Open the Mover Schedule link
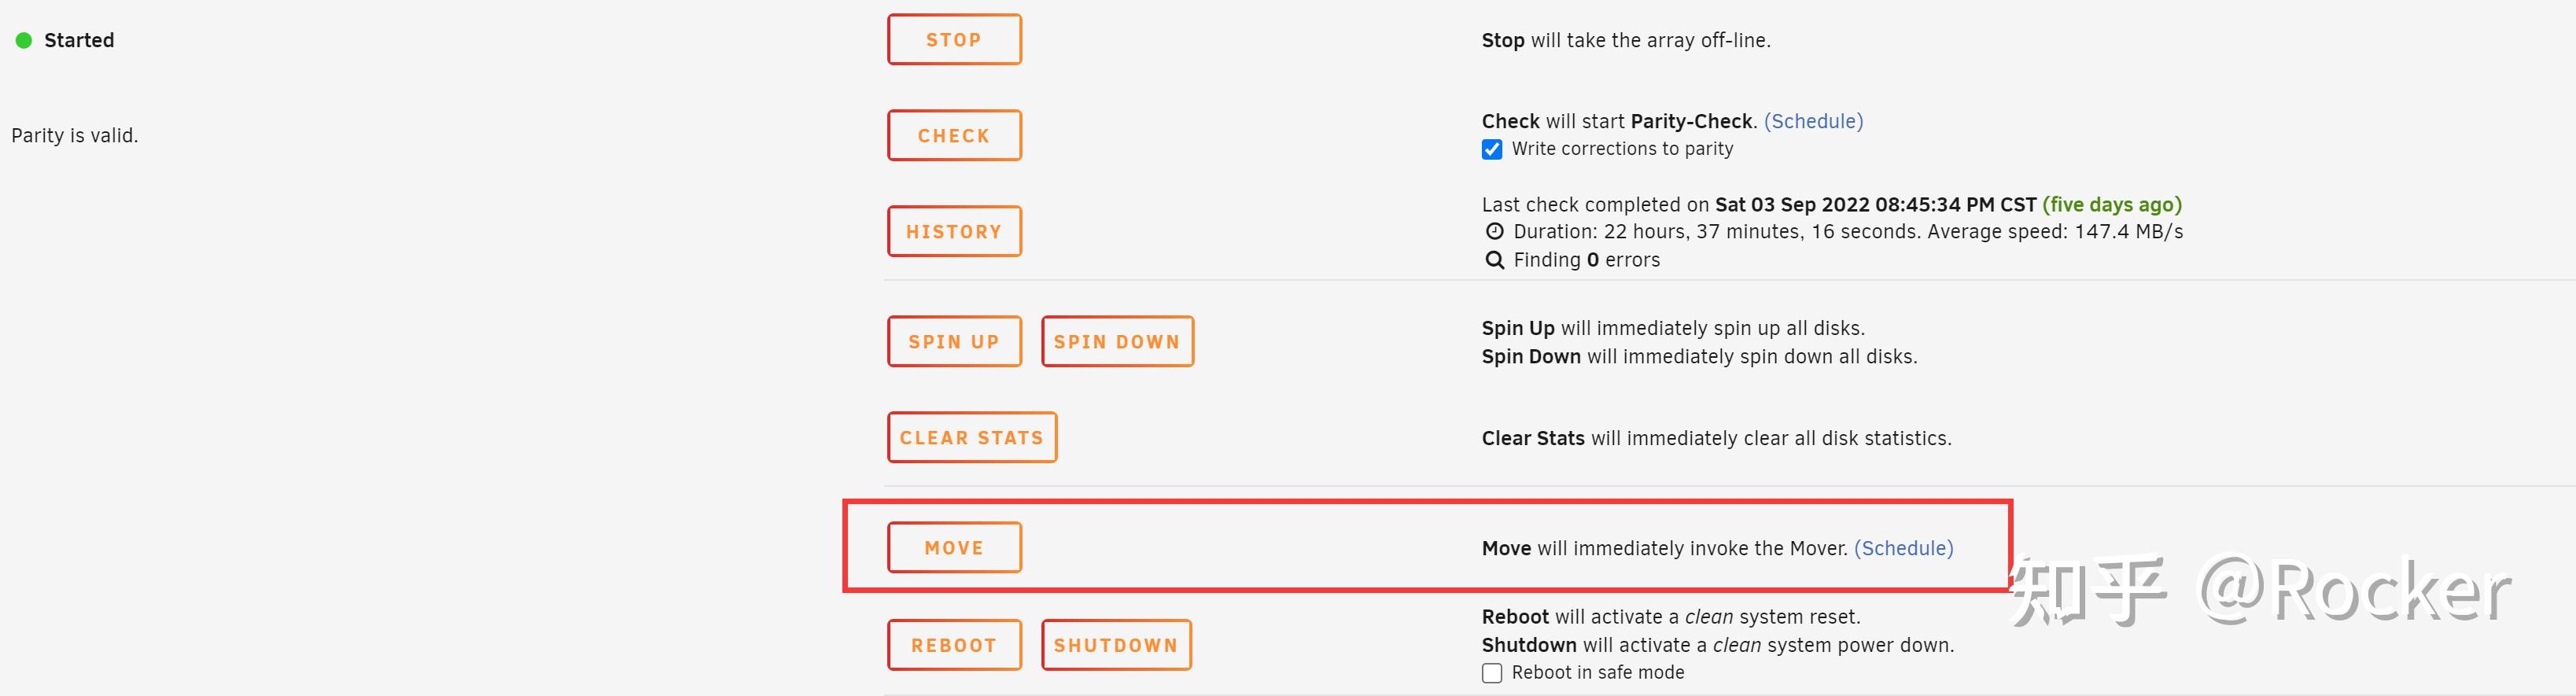 (x=1903, y=548)
